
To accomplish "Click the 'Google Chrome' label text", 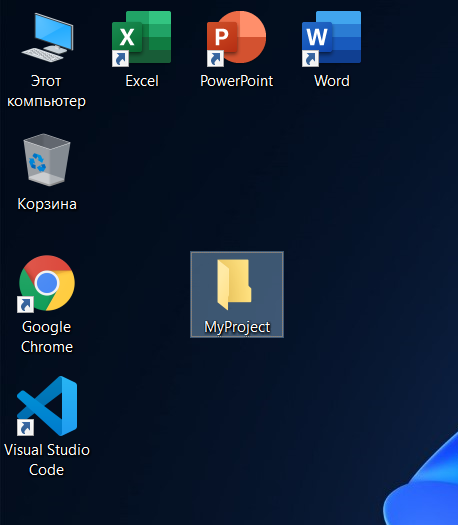I will 47,337.
